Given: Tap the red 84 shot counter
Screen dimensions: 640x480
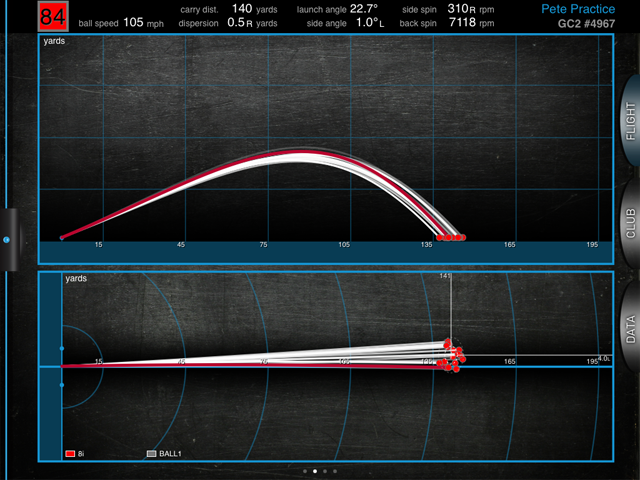Looking at the screenshot, I should click(53, 15).
